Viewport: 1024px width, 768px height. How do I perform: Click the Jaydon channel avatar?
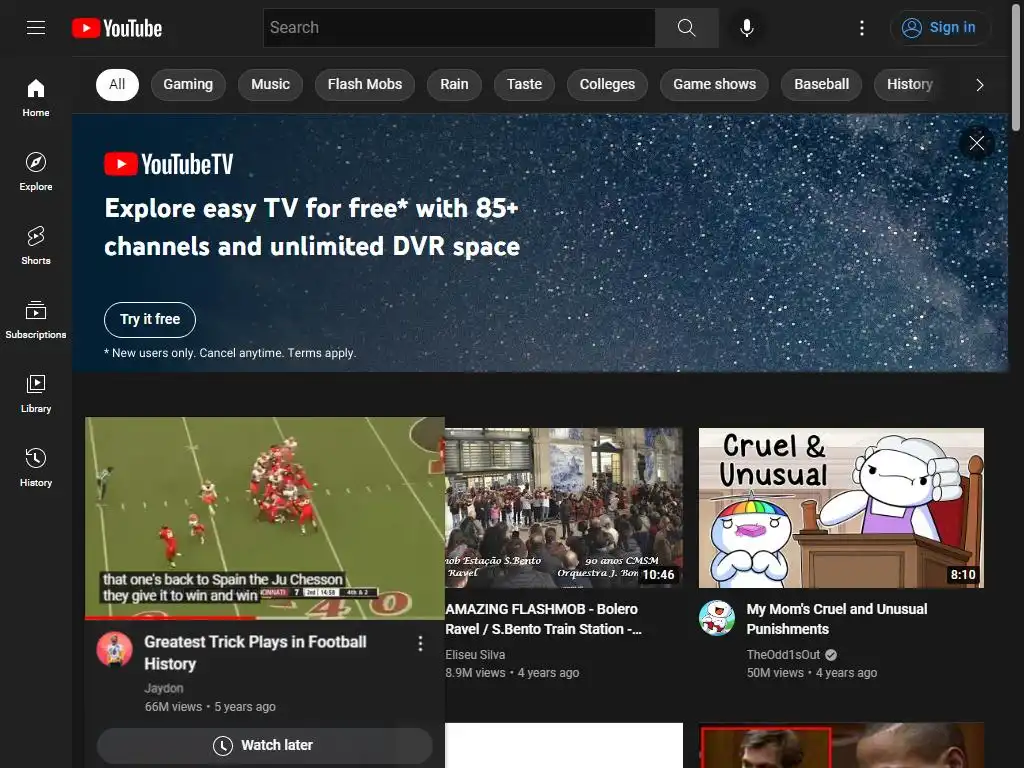(114, 649)
